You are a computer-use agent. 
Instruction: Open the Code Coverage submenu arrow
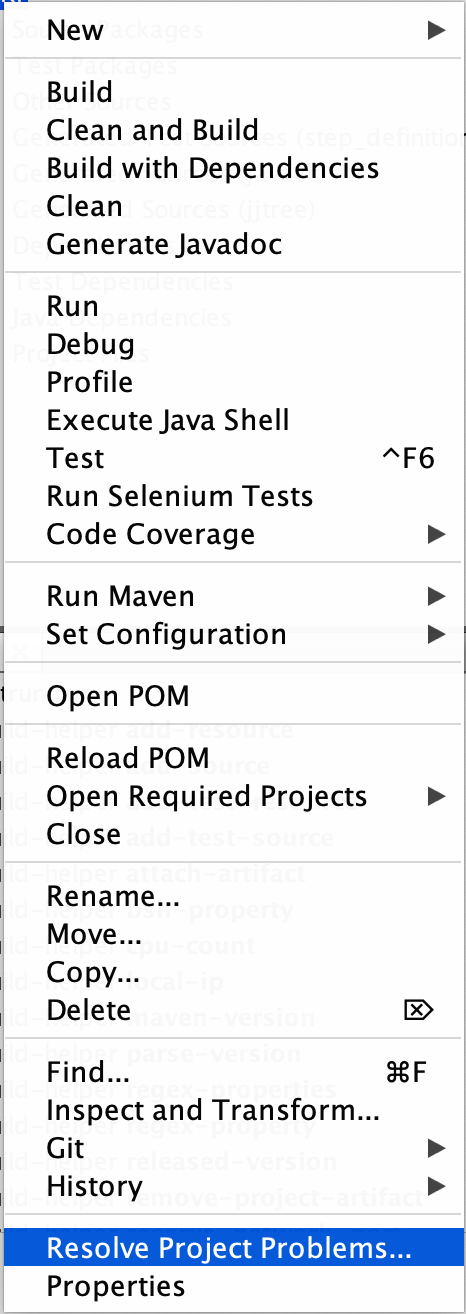tap(436, 534)
